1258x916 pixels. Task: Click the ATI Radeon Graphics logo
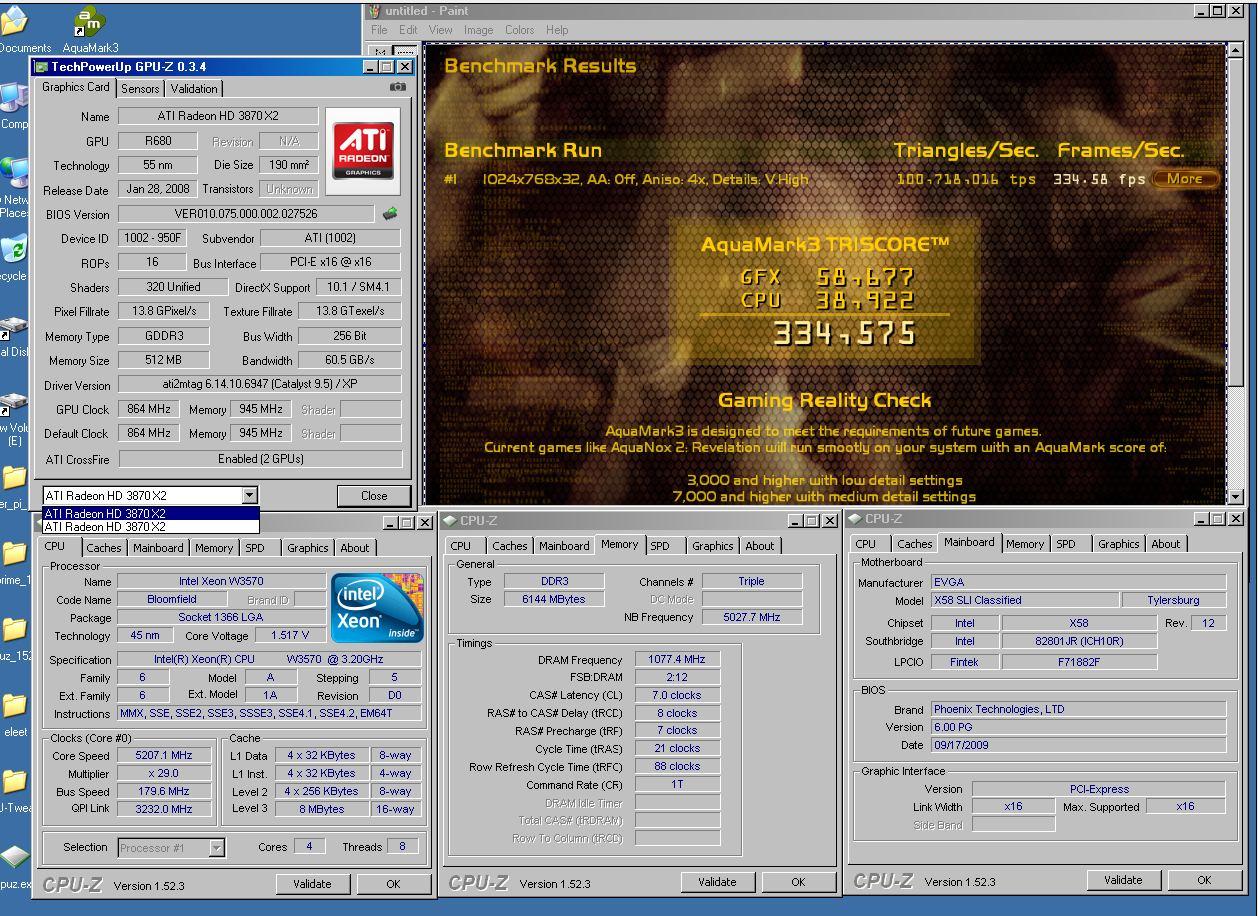point(363,150)
